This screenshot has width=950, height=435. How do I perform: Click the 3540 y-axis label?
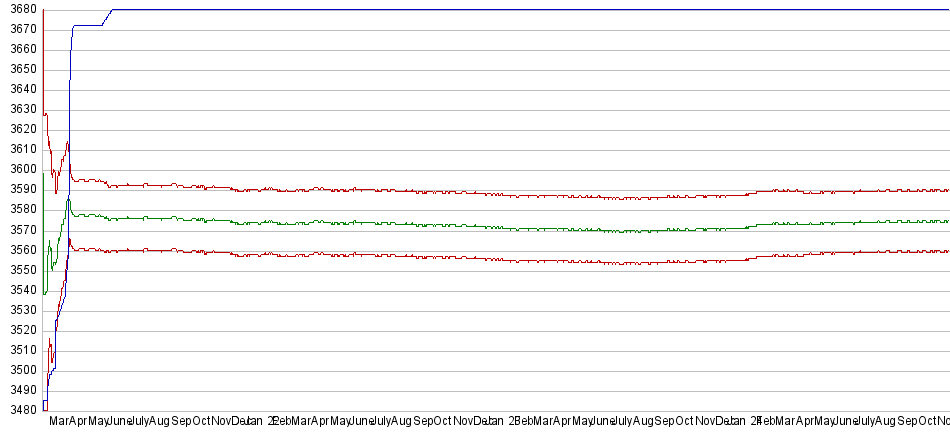[x=23, y=290]
